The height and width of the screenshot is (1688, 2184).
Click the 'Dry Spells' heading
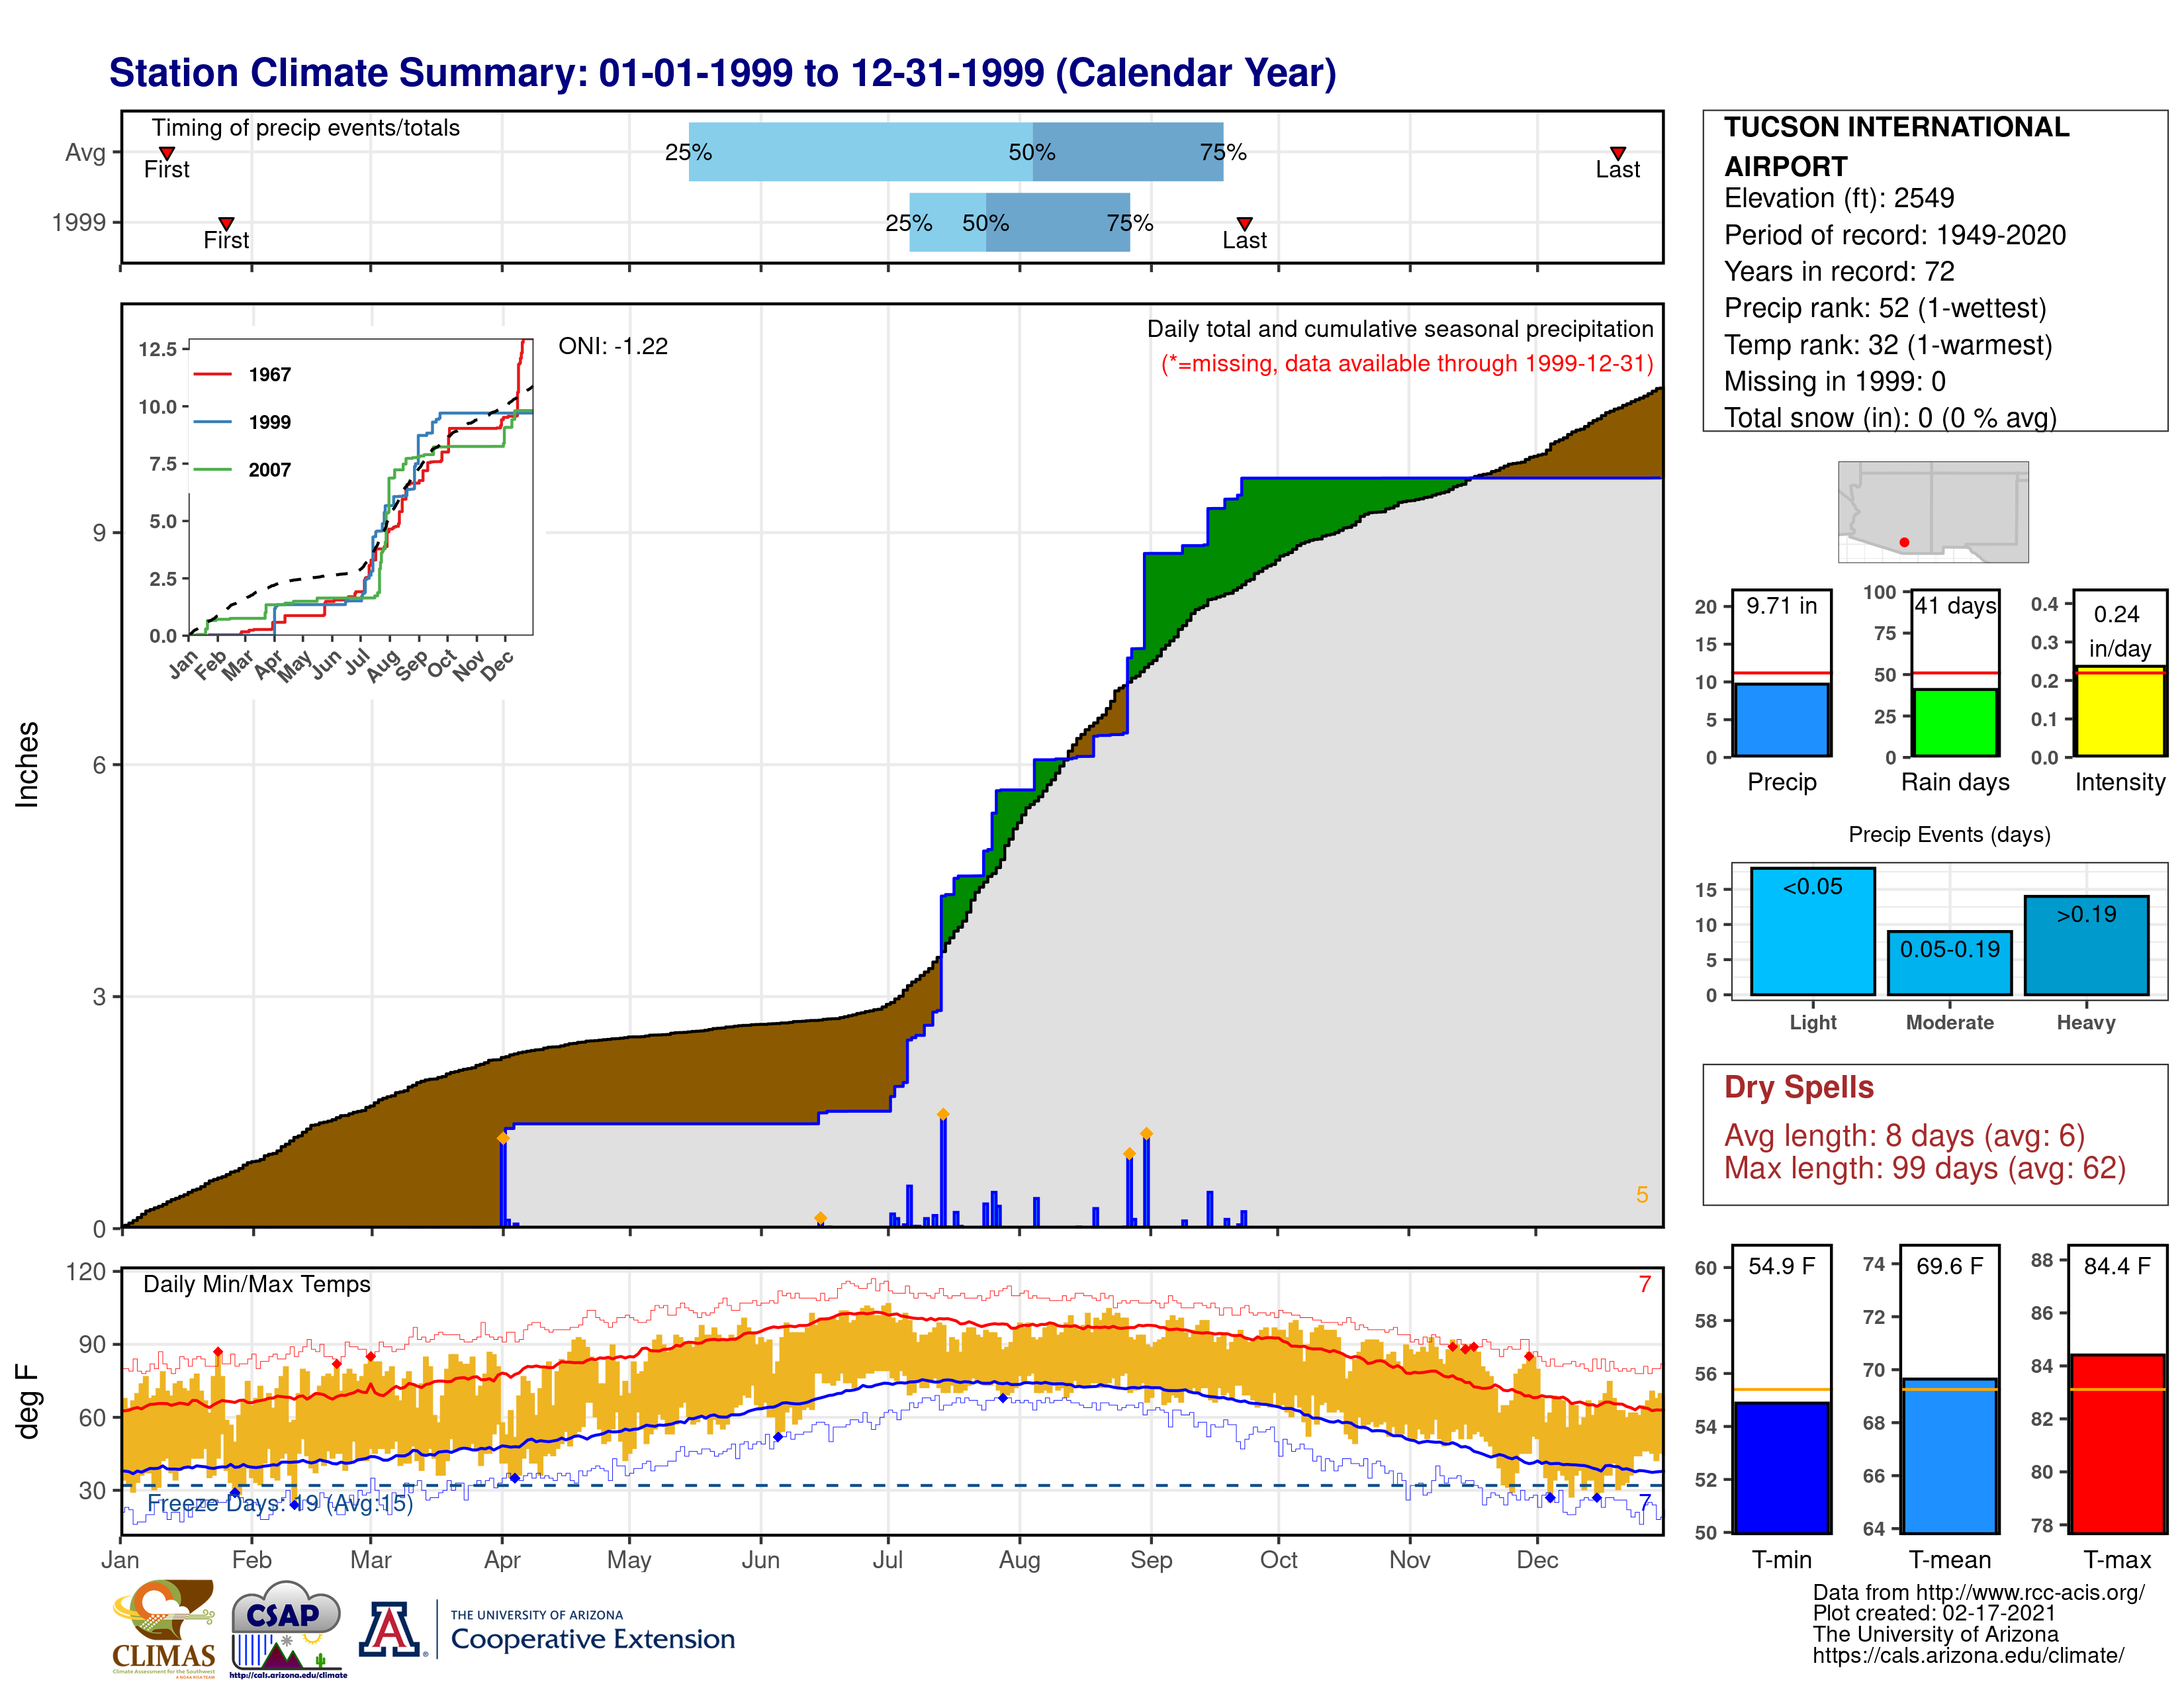click(x=1798, y=1087)
